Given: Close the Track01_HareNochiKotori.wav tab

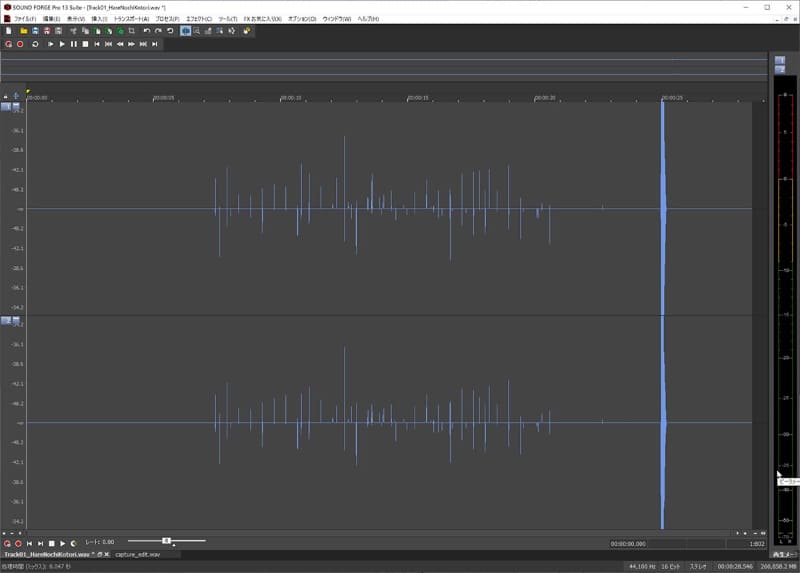Looking at the screenshot, I should pyautogui.click(x=107, y=555).
